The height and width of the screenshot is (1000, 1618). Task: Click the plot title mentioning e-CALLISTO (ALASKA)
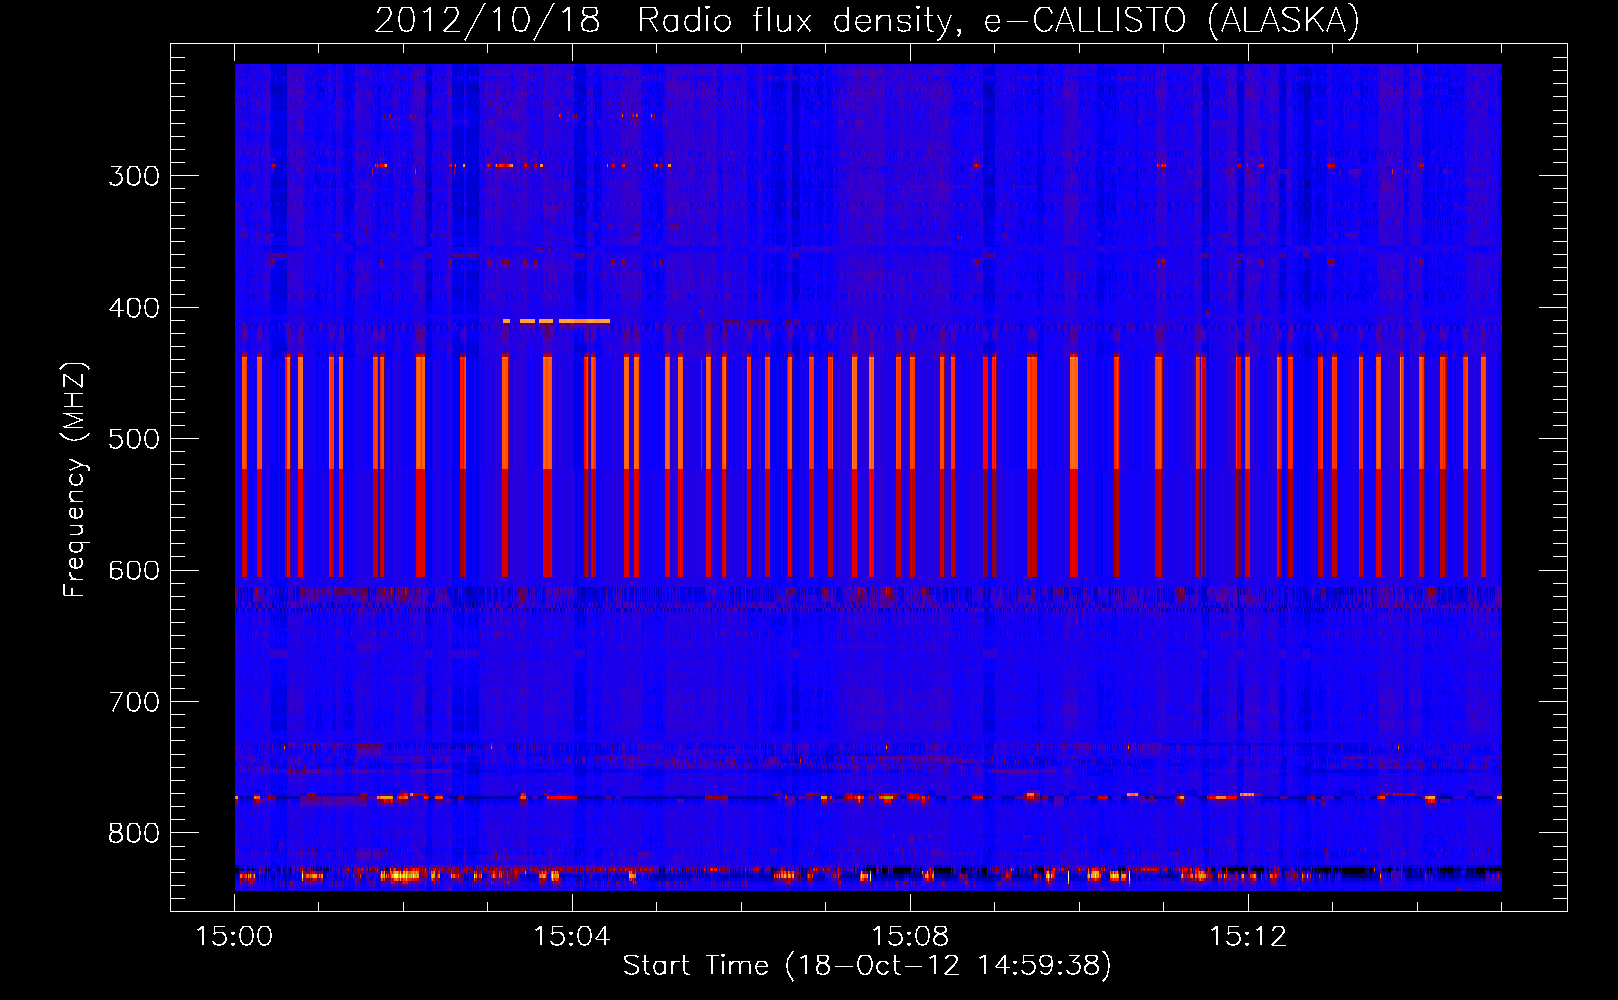pos(867,20)
